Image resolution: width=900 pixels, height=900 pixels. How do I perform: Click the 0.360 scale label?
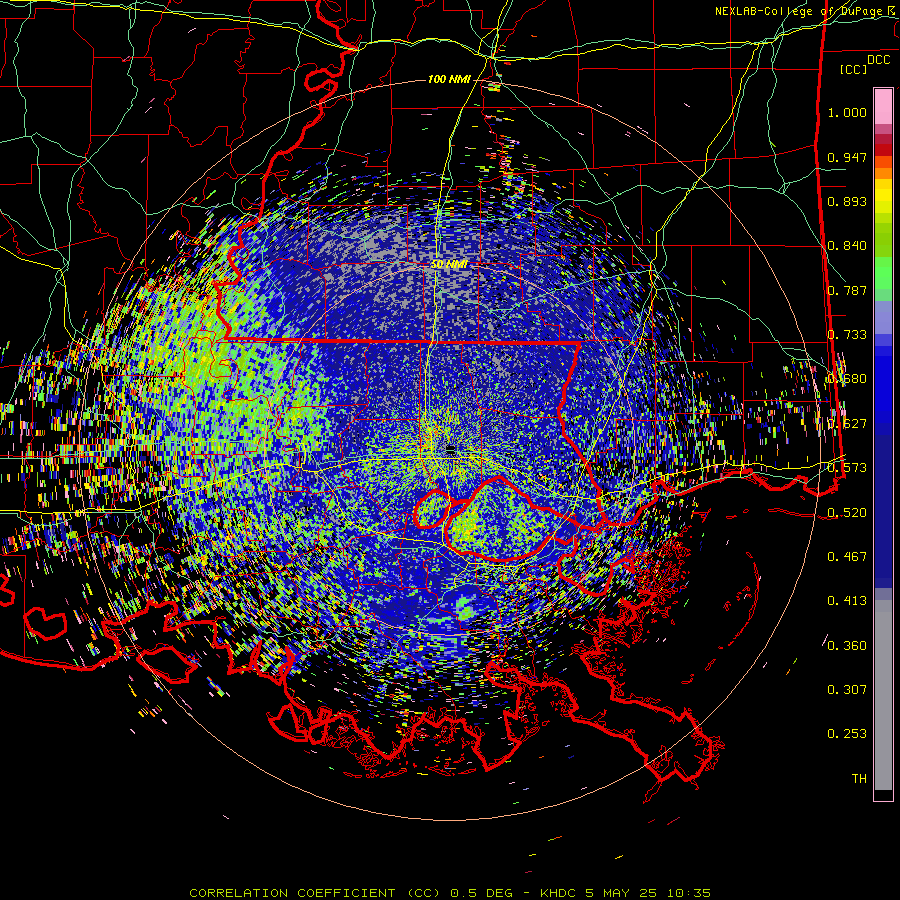click(847, 646)
